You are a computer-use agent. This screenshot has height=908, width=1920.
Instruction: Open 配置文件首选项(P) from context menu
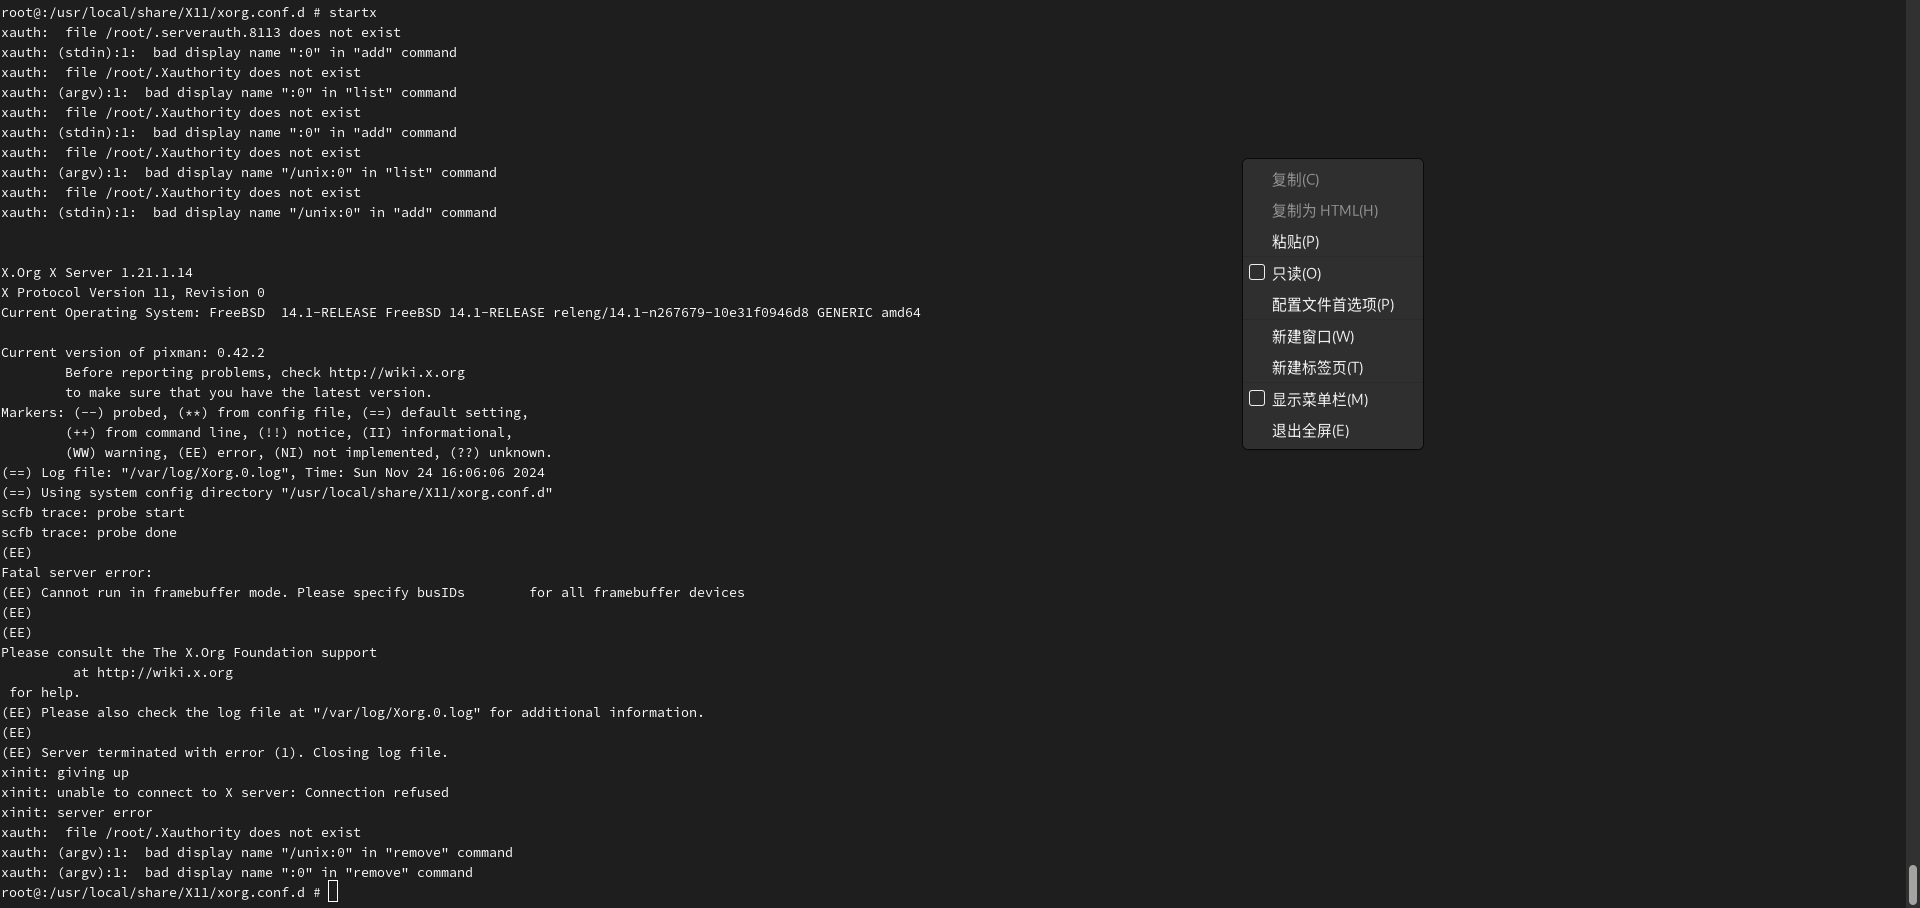pyautogui.click(x=1332, y=305)
